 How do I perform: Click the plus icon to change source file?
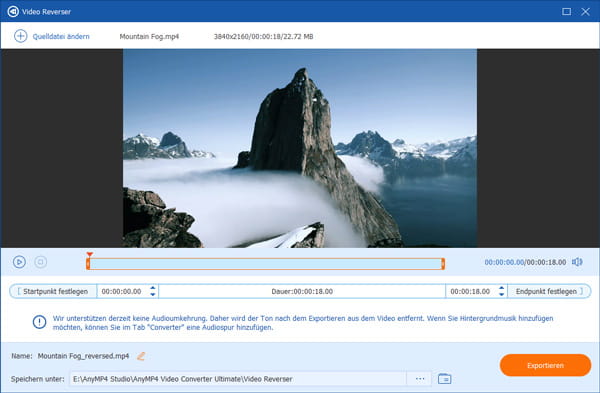[x=20, y=36]
